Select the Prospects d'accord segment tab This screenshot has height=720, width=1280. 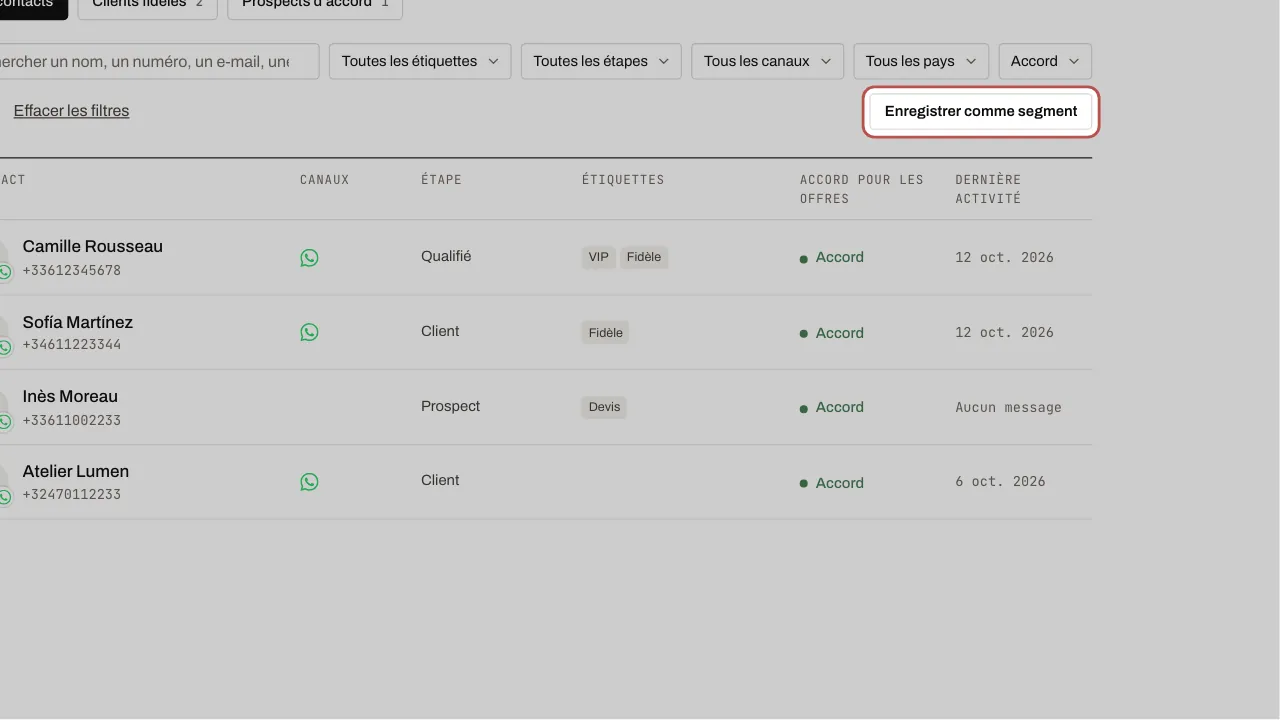(x=315, y=6)
